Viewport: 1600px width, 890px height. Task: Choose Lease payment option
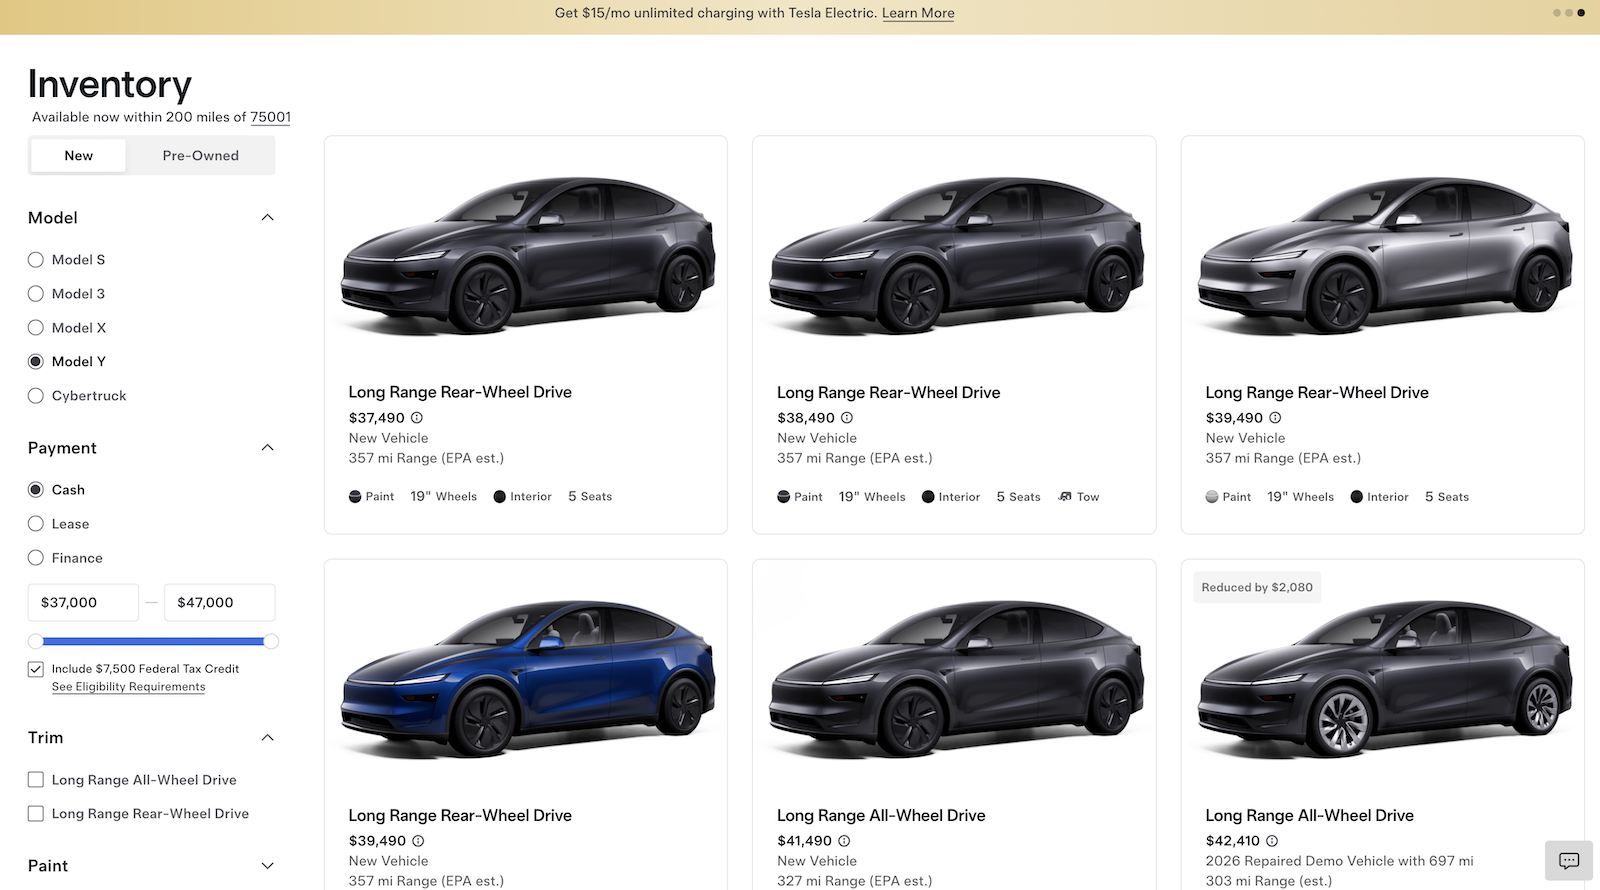click(36, 524)
